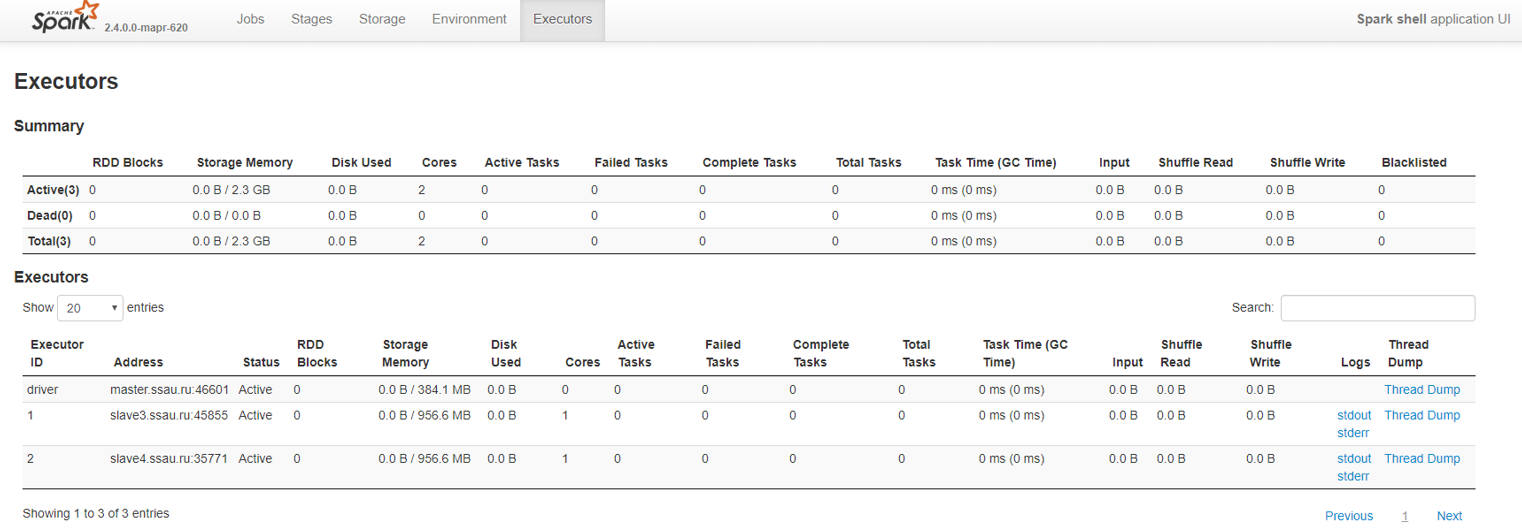The height and width of the screenshot is (529, 1522).
Task: Open Thread Dump for executor 1
Action: tap(1421, 415)
